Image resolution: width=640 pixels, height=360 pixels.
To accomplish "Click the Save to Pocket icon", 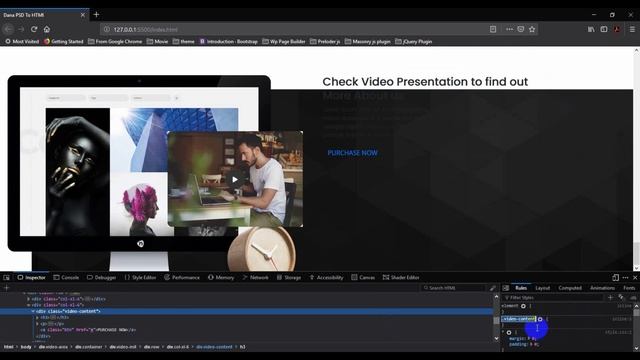I will coord(521,29).
